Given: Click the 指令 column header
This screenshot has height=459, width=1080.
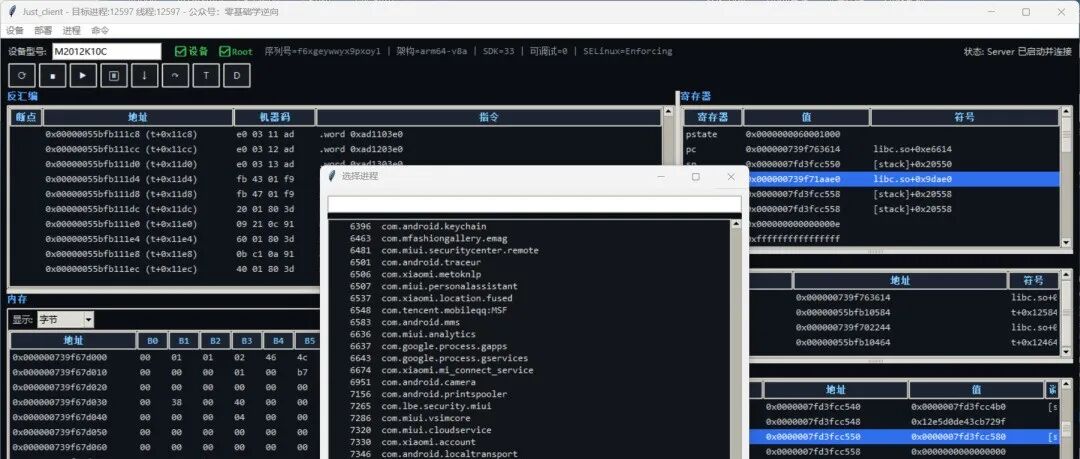Looking at the screenshot, I should [x=488, y=117].
